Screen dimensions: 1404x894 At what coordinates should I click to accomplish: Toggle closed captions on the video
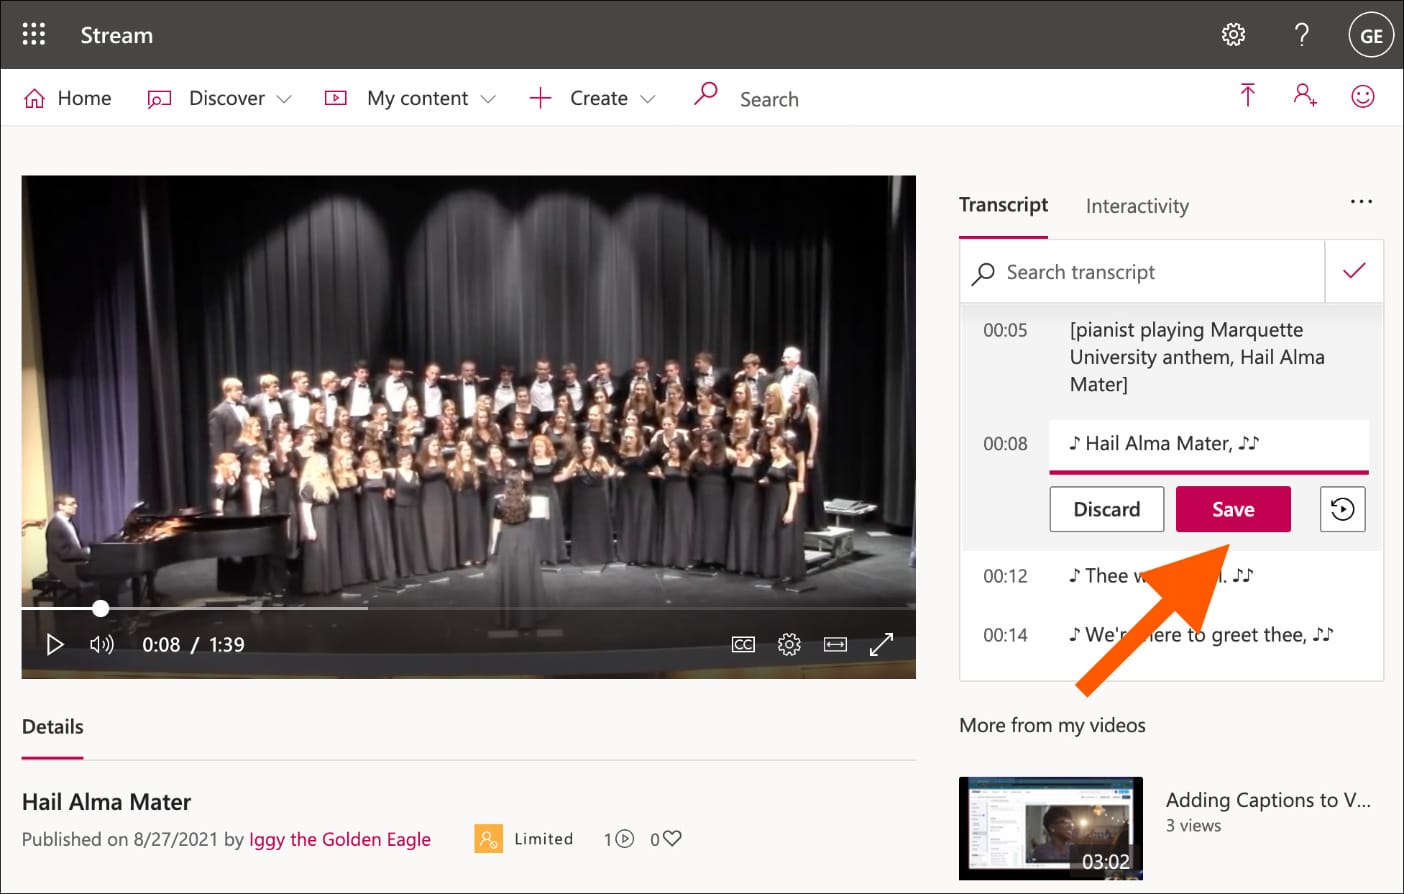743,645
